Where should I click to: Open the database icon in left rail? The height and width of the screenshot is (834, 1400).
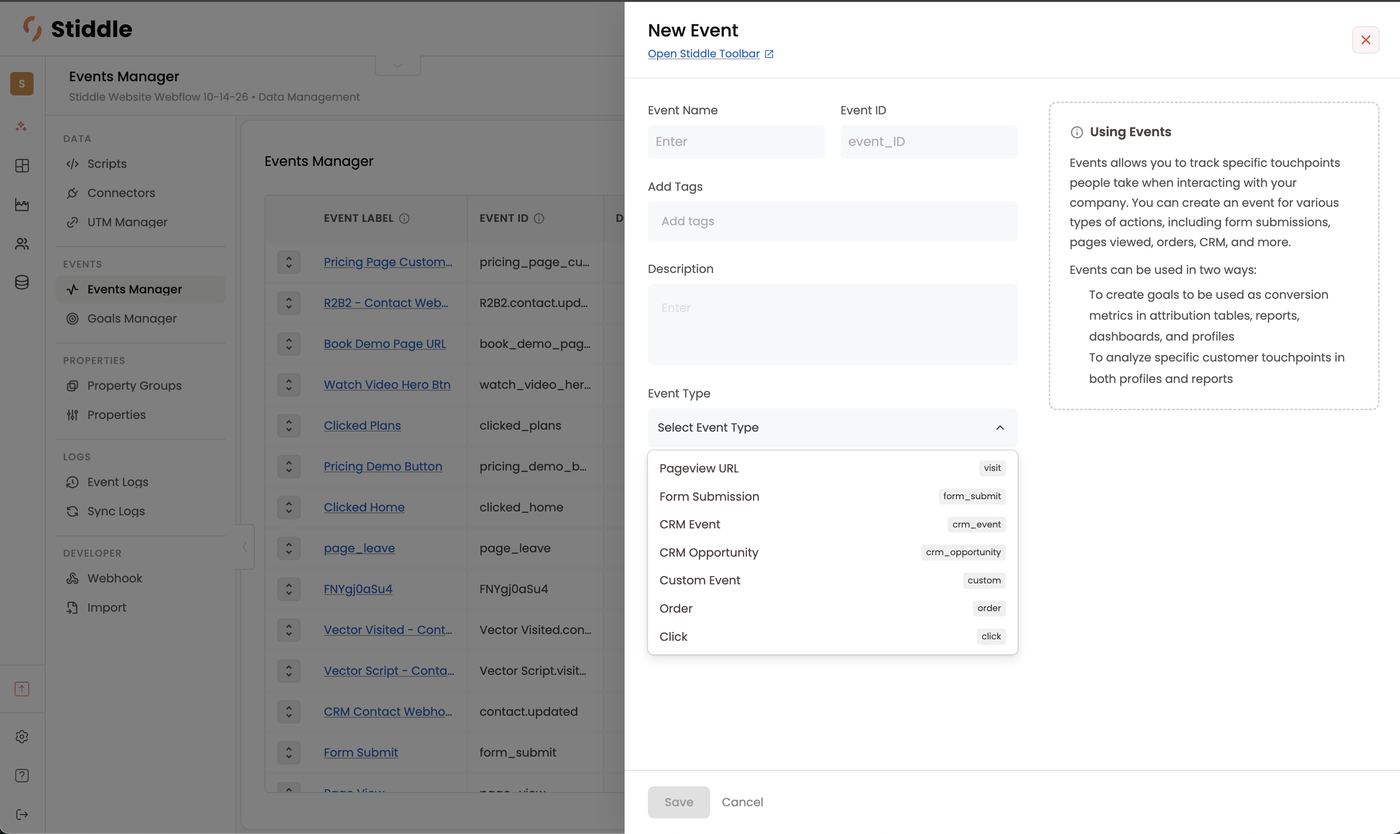[22, 283]
